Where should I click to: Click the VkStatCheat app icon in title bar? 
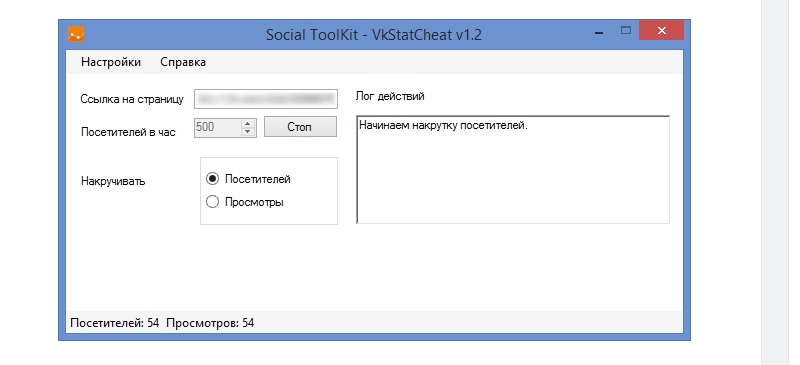click(x=76, y=34)
